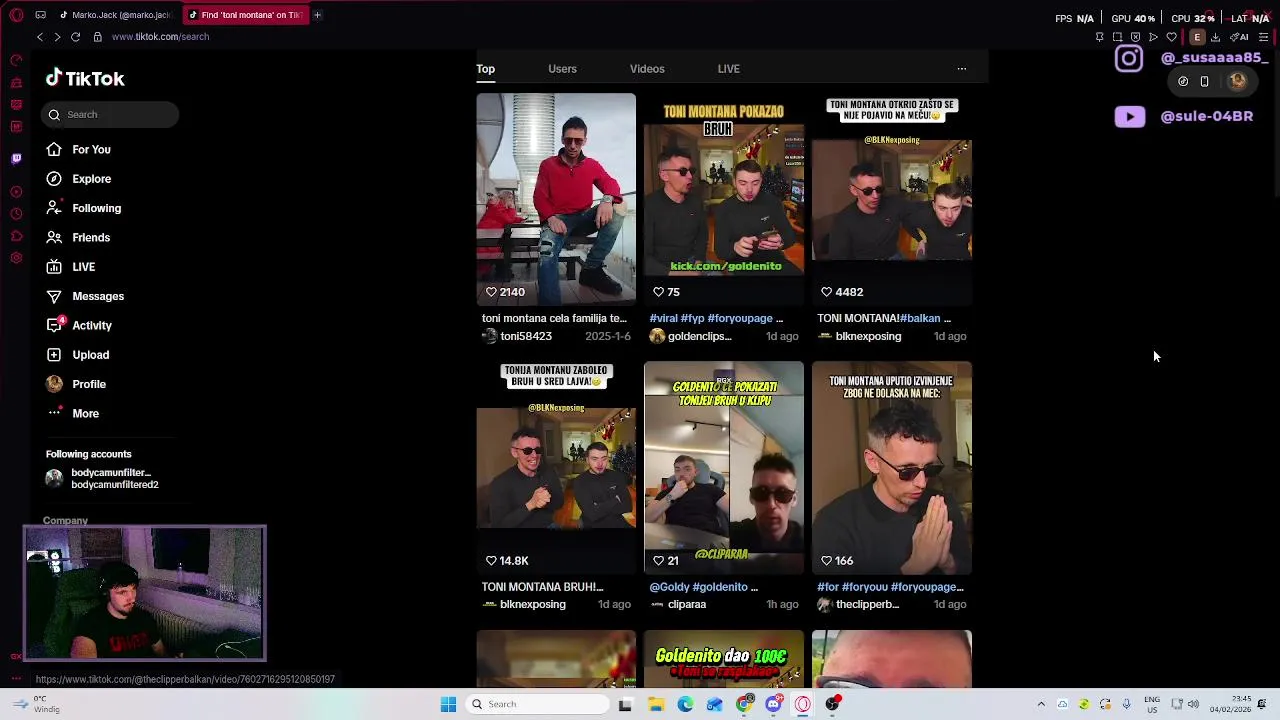Open the followed bodycamunfilter account
This screenshot has width=1280, height=720.
coord(102,479)
